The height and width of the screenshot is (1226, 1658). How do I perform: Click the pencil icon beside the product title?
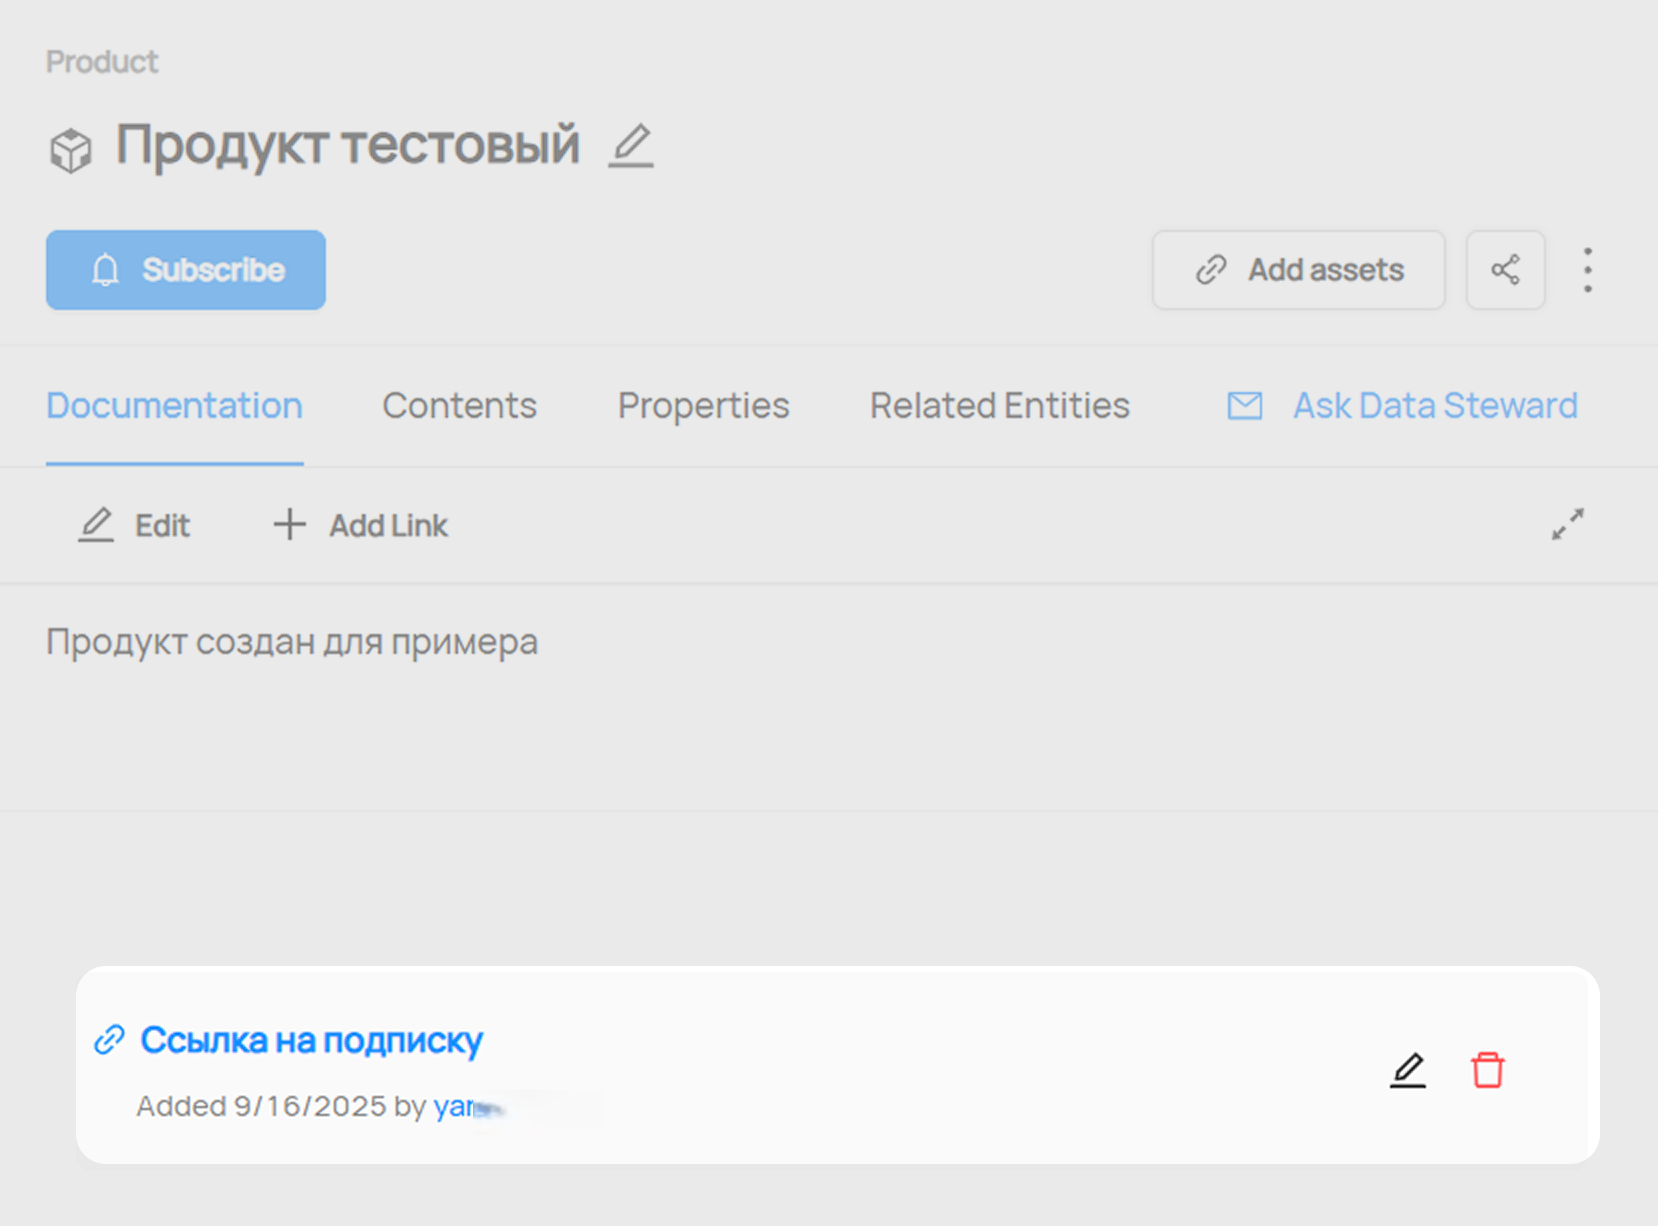coord(631,146)
